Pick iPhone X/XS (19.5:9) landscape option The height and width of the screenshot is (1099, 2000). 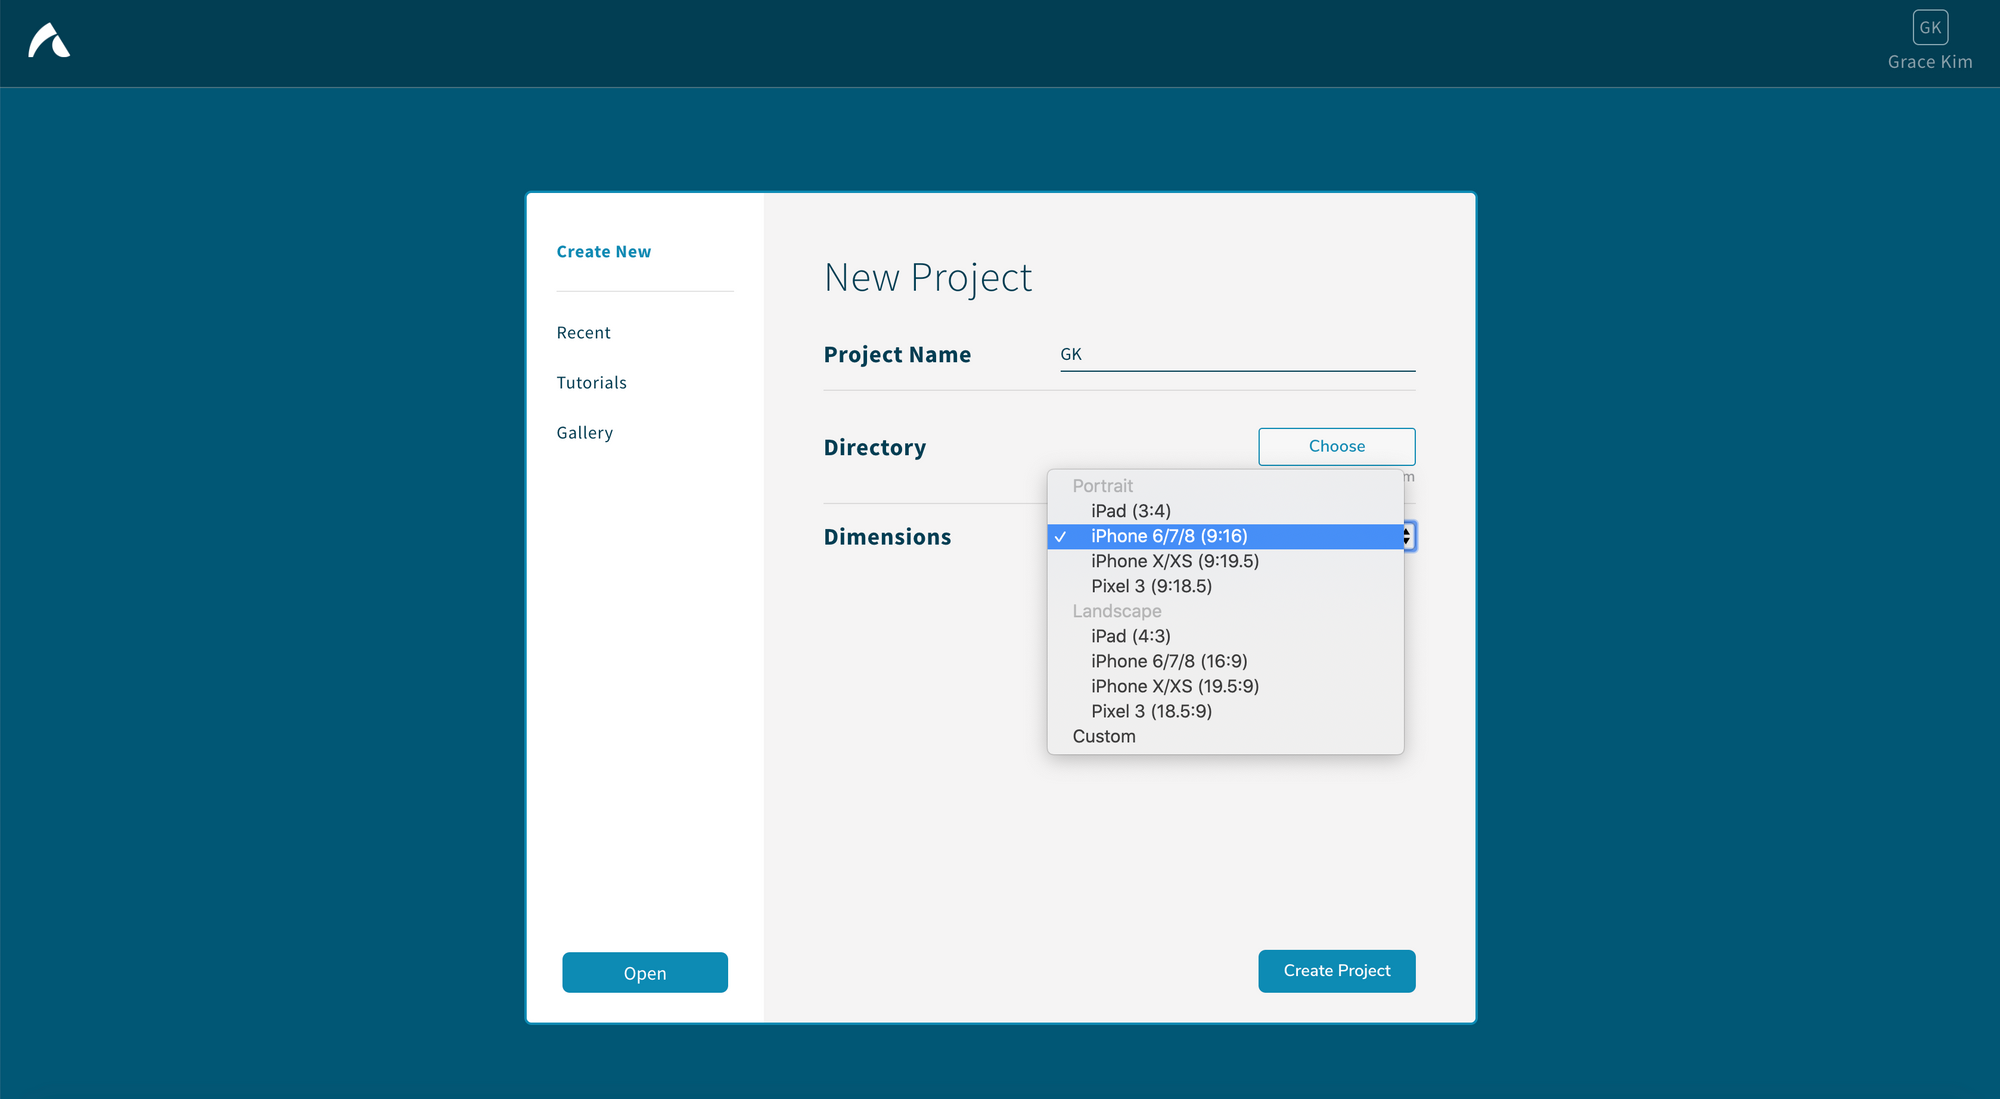(1174, 687)
